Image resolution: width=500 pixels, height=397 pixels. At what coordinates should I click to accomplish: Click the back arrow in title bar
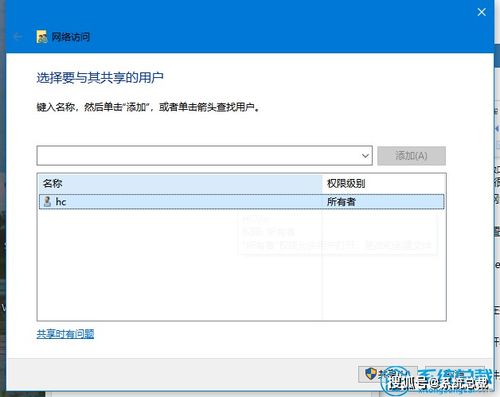[x=18, y=37]
